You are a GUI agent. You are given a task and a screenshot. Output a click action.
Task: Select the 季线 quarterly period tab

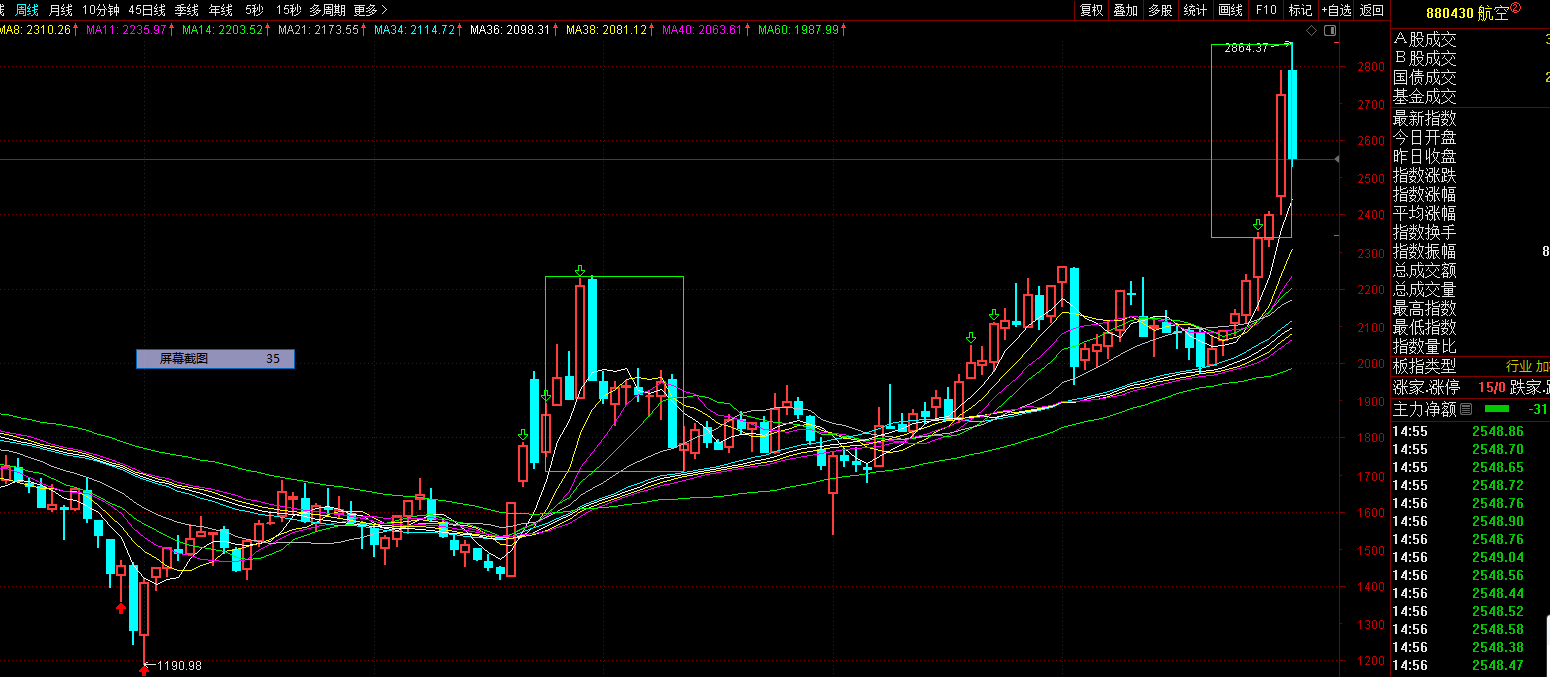187,10
